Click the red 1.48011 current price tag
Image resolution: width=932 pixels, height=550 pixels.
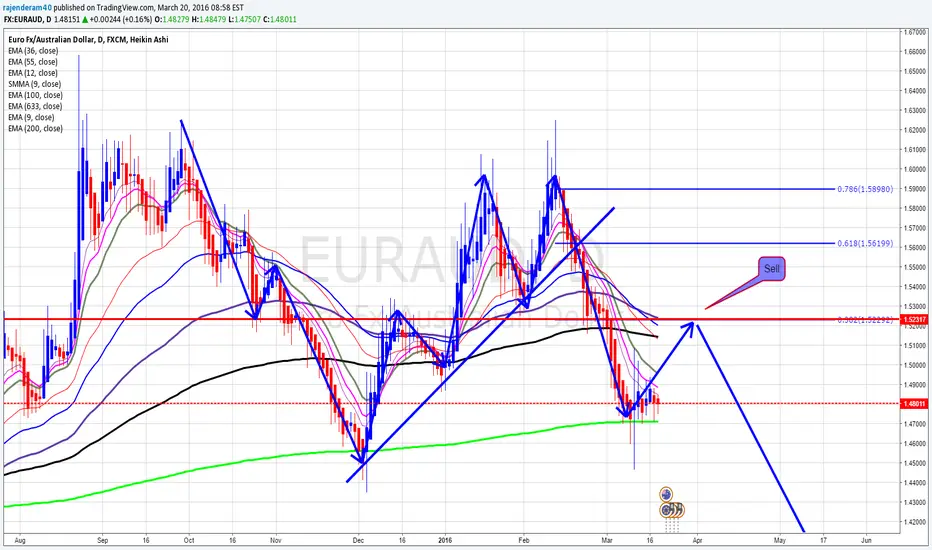coord(914,404)
